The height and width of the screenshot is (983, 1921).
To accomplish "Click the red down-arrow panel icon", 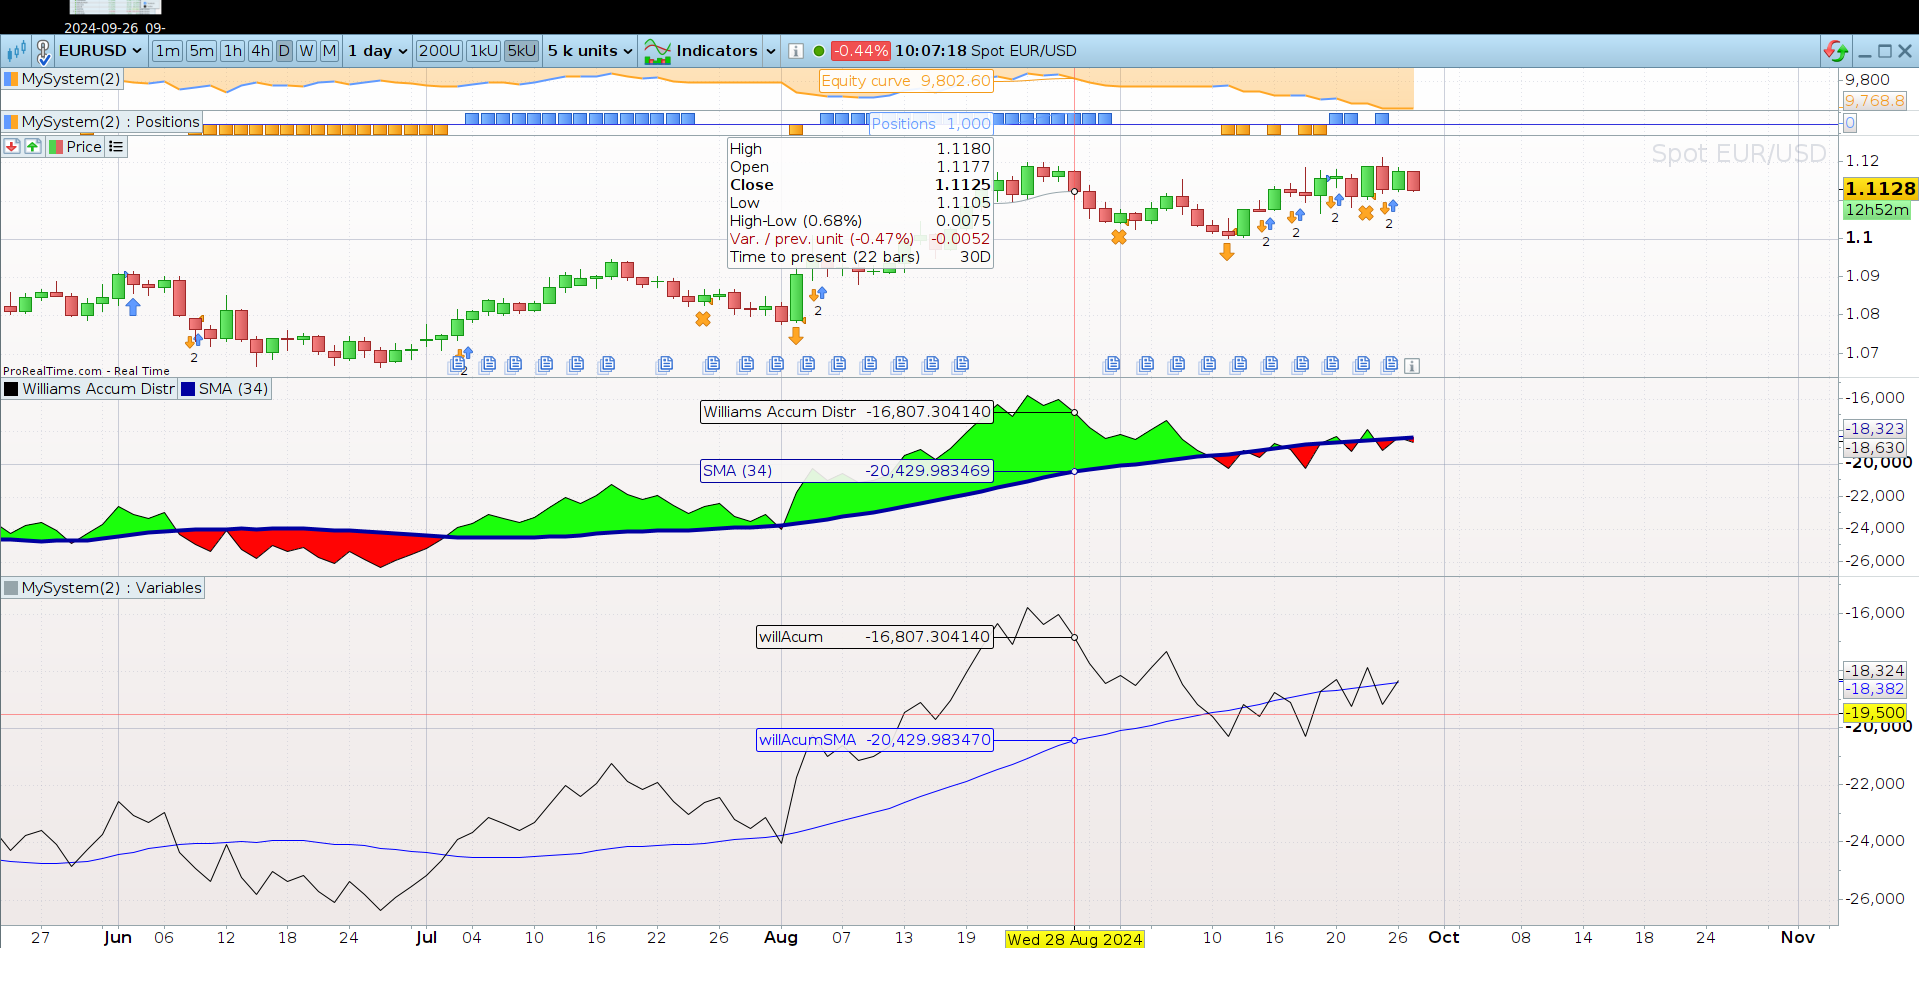I will click(12, 147).
